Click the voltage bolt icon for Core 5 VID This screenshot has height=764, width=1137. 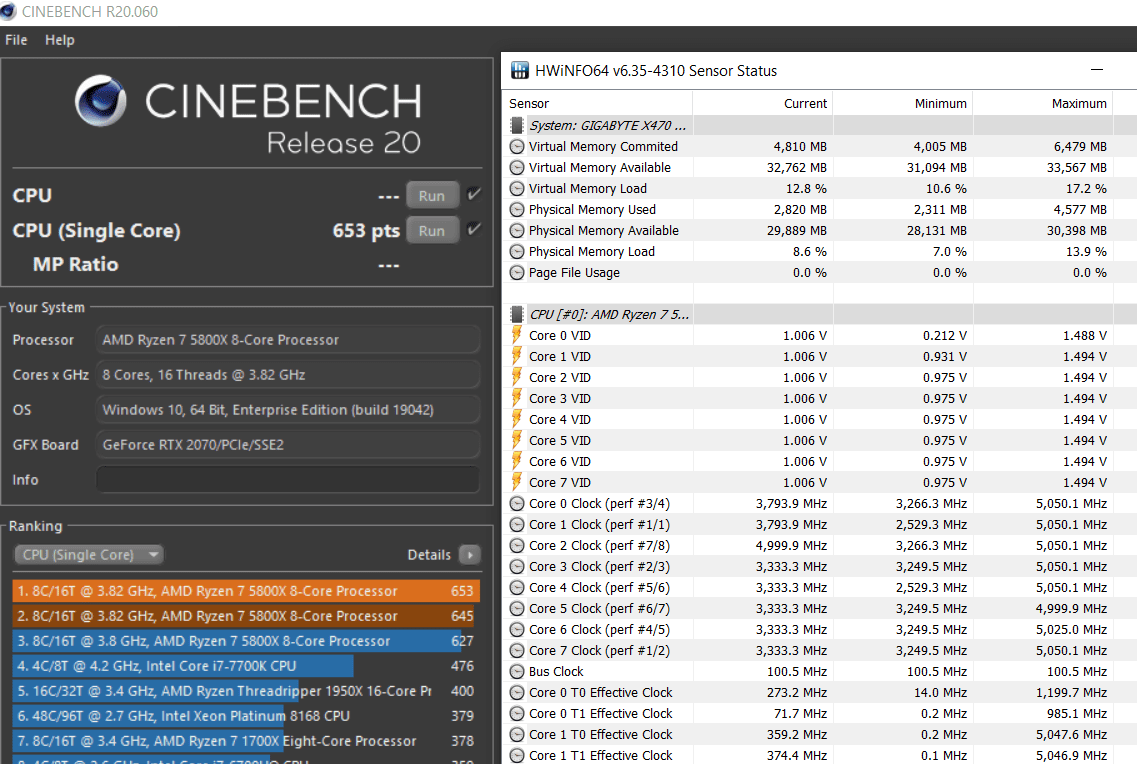pyautogui.click(x=517, y=440)
